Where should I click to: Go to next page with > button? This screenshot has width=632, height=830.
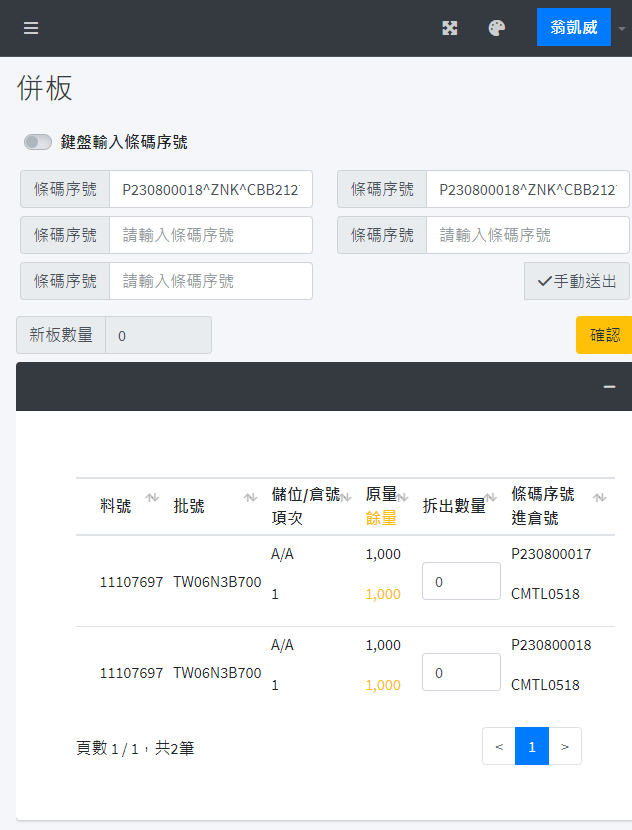click(x=565, y=746)
